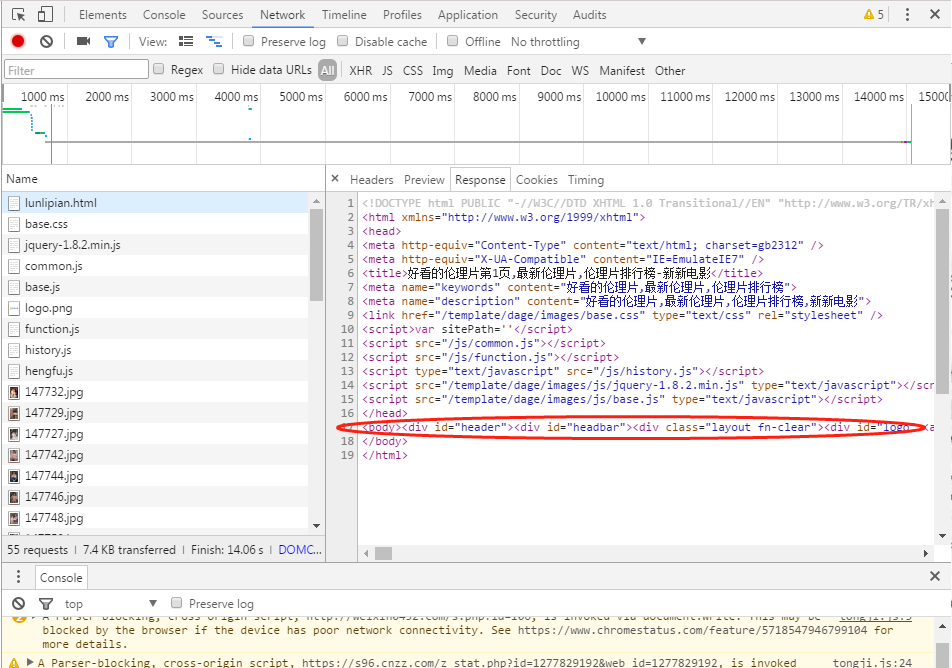Click request list vertical scrollbar thumb

click(316, 255)
